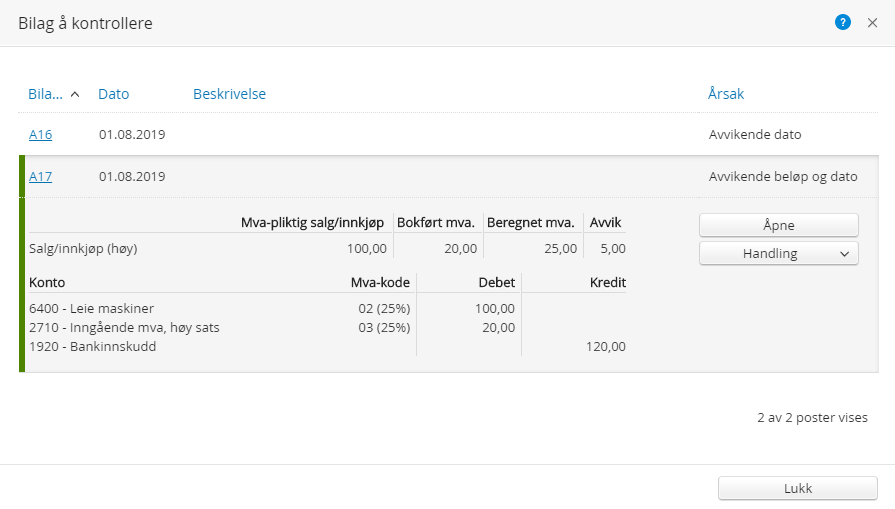Click the Lukk button

pyautogui.click(x=797, y=489)
